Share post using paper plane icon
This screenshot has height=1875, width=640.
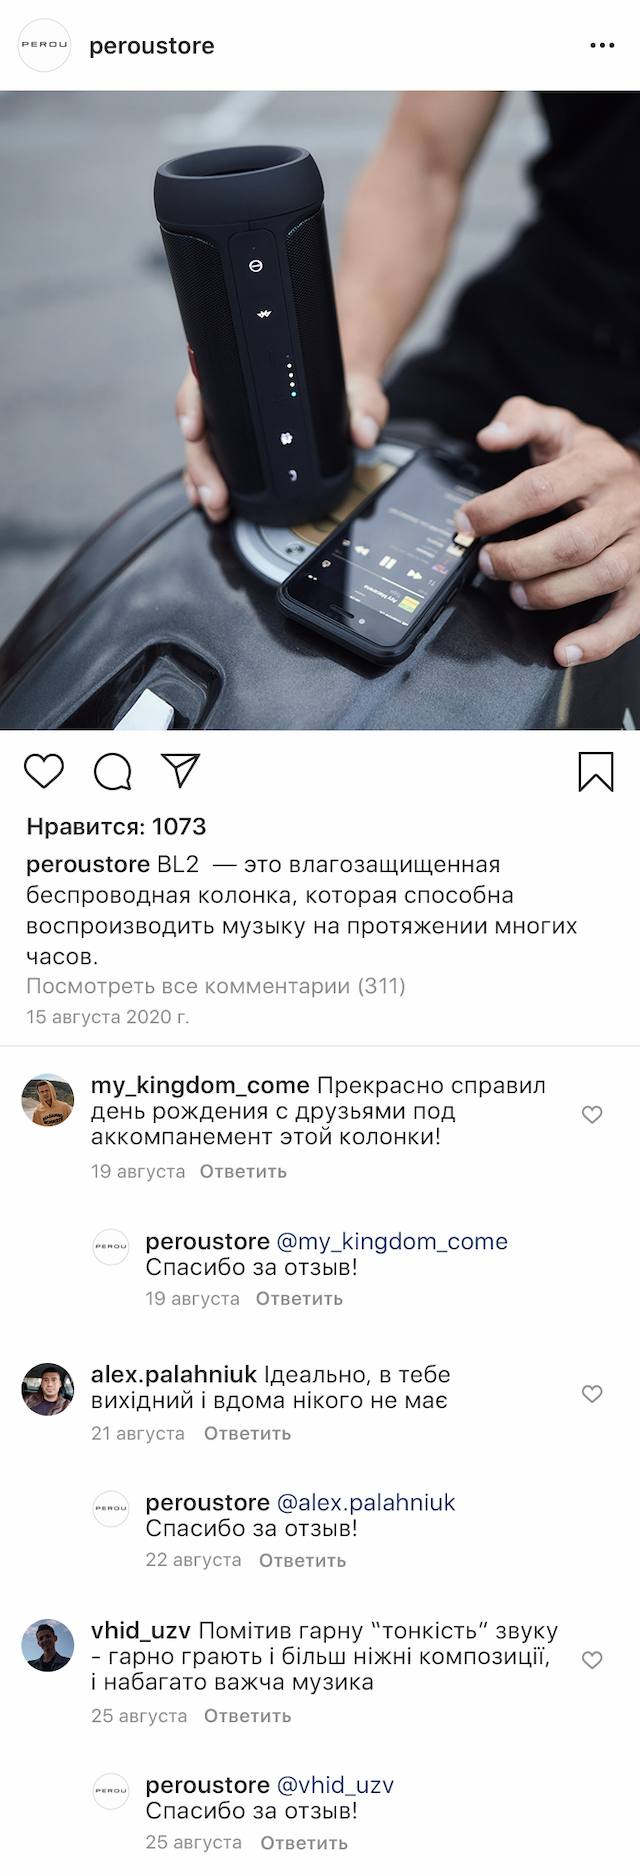pos(182,770)
